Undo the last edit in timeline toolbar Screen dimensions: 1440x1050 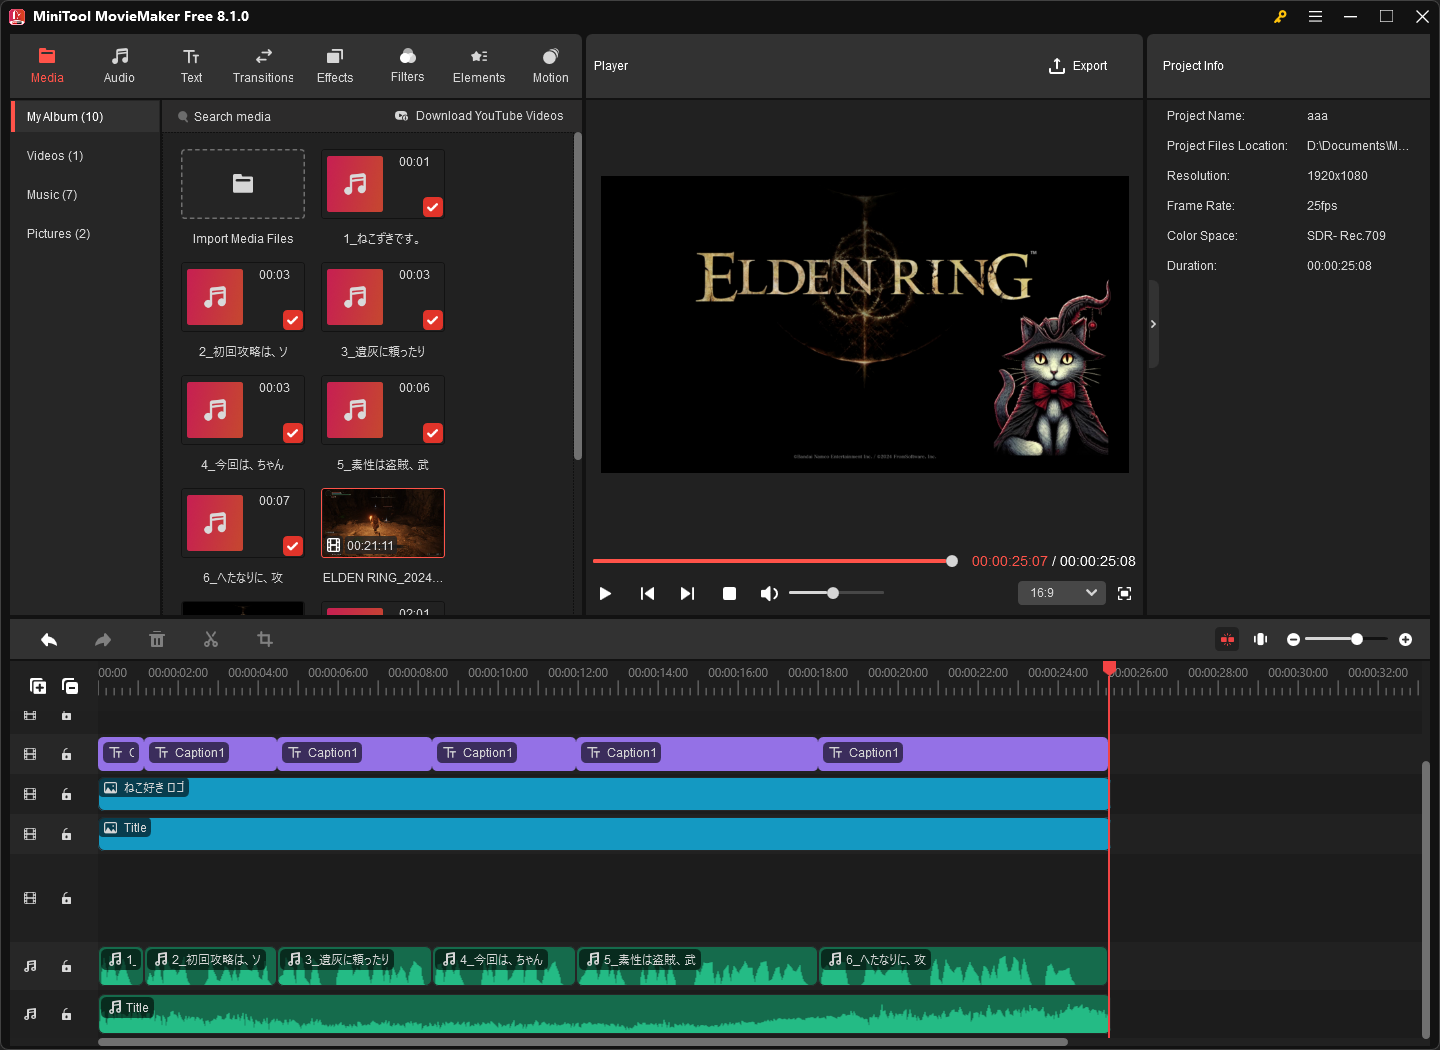click(x=49, y=640)
